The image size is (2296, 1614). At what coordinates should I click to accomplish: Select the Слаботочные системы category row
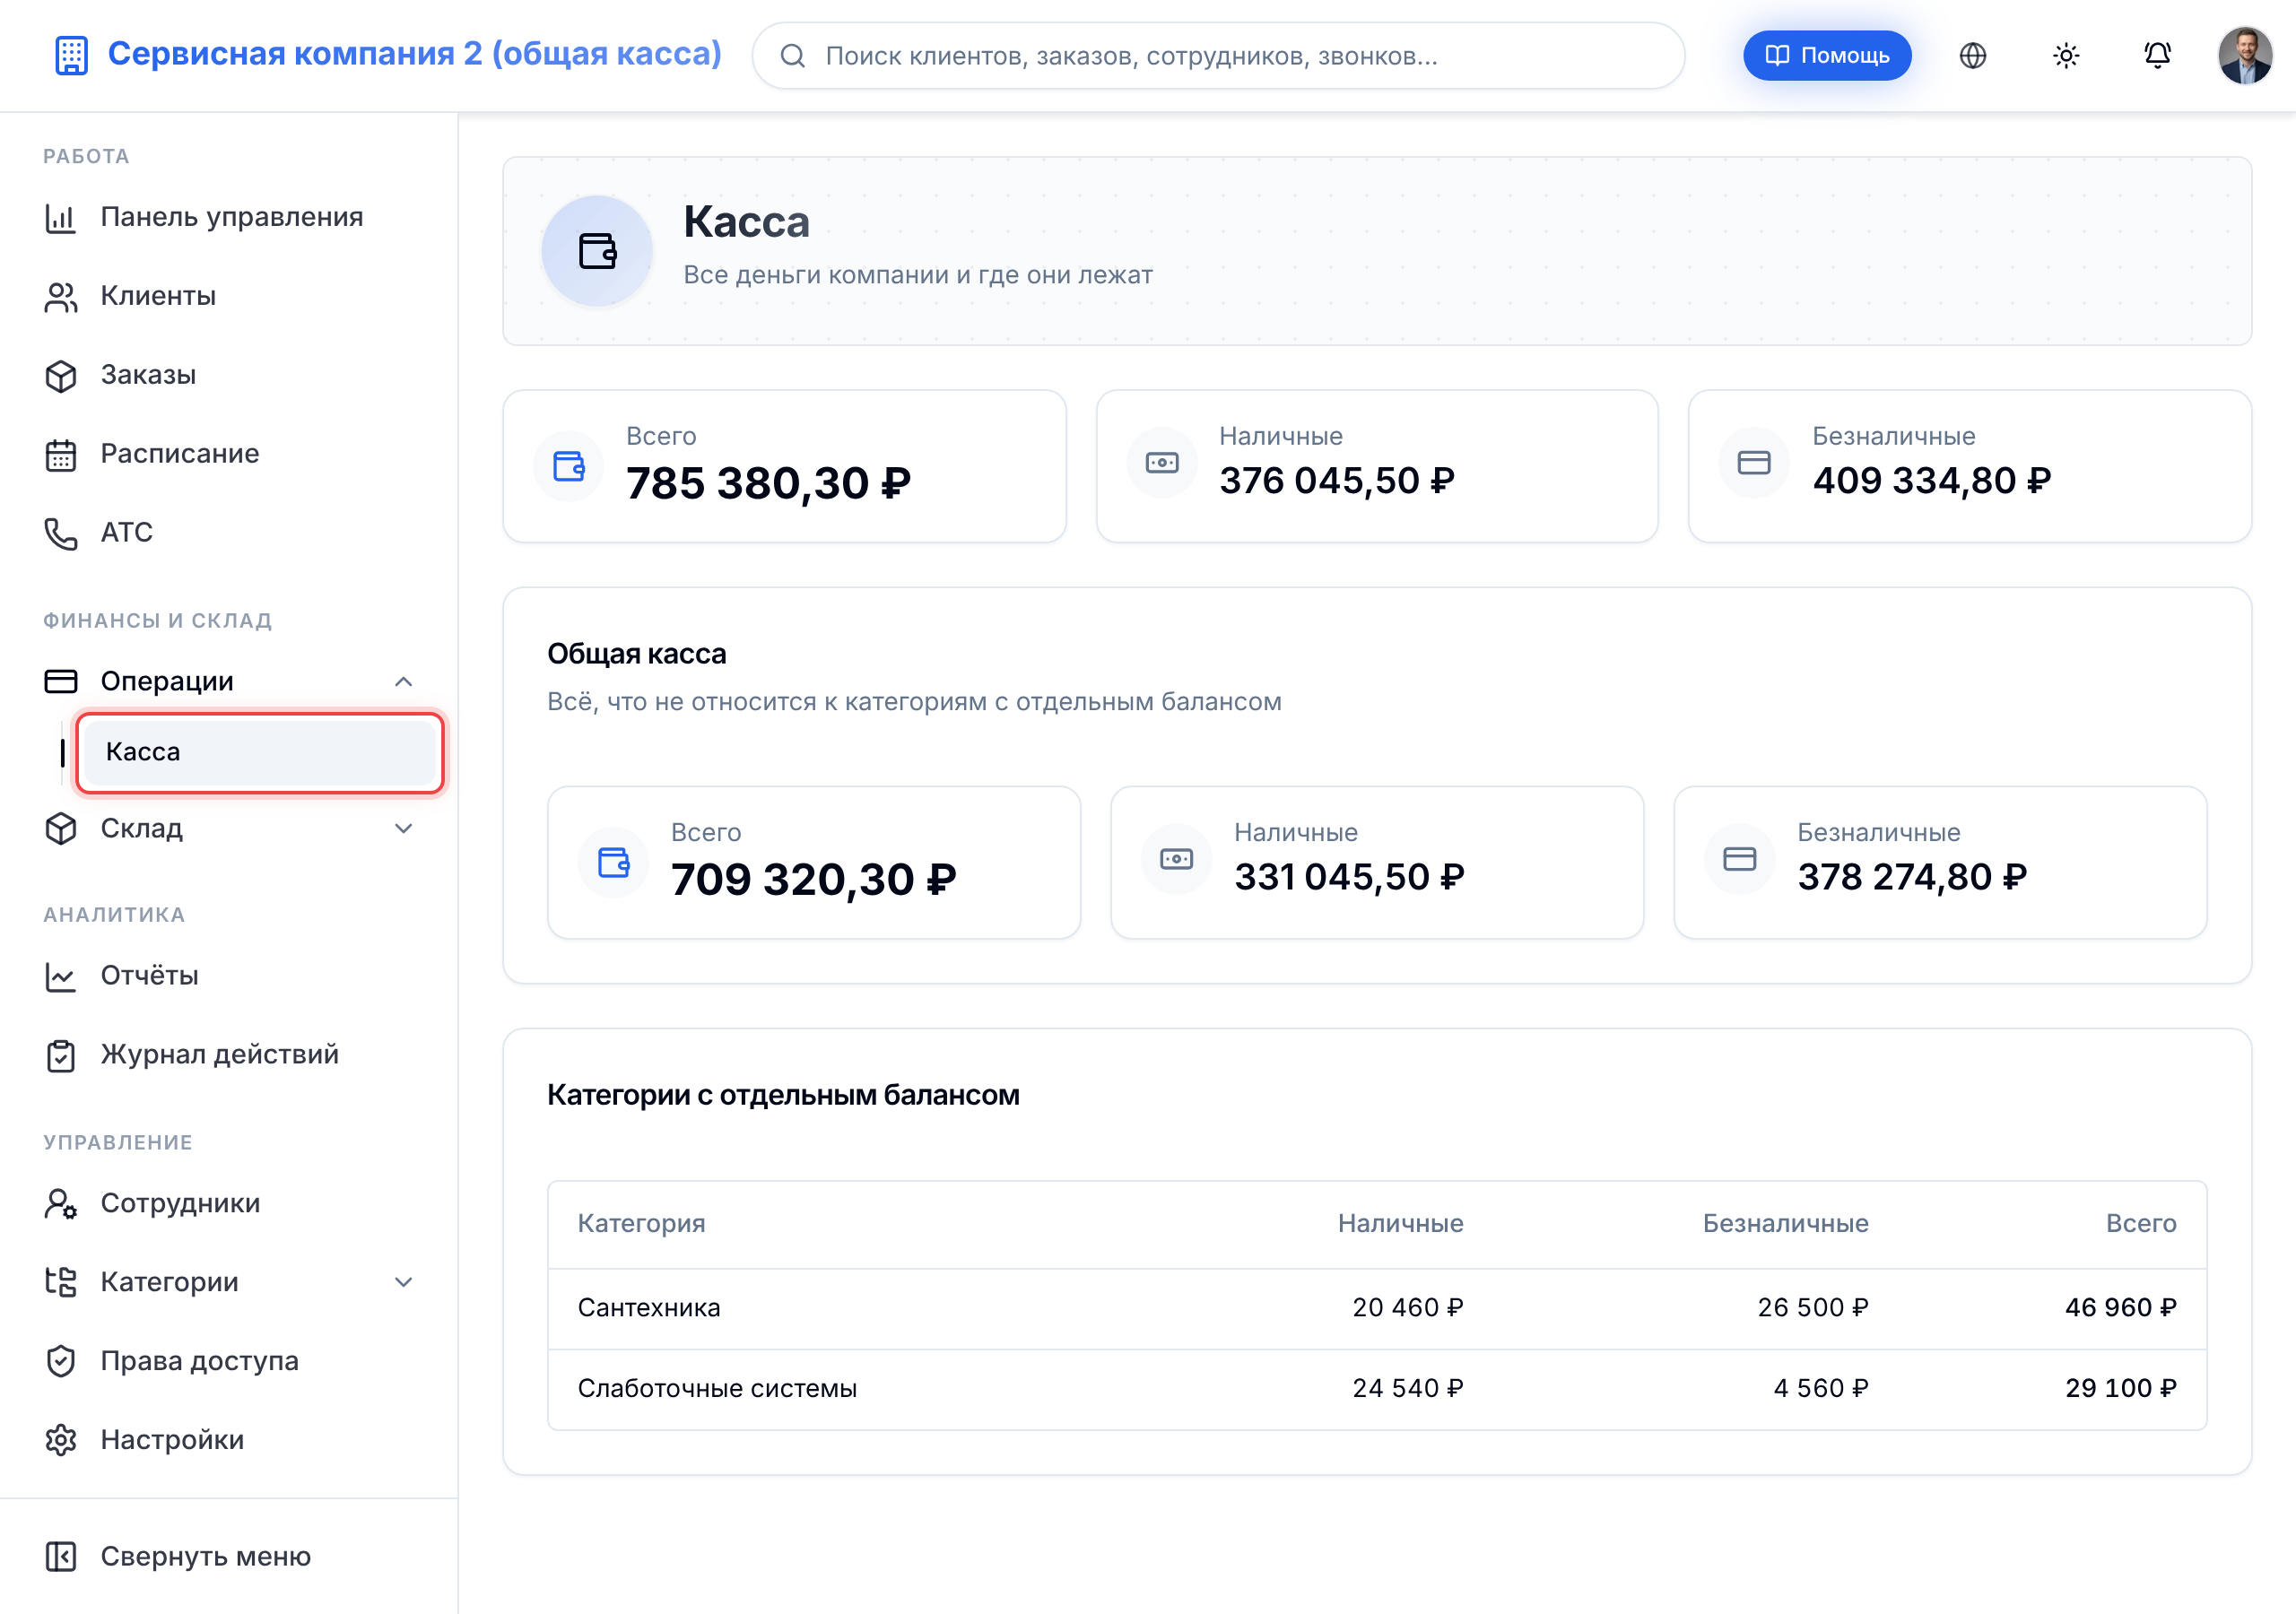tap(1377, 1389)
